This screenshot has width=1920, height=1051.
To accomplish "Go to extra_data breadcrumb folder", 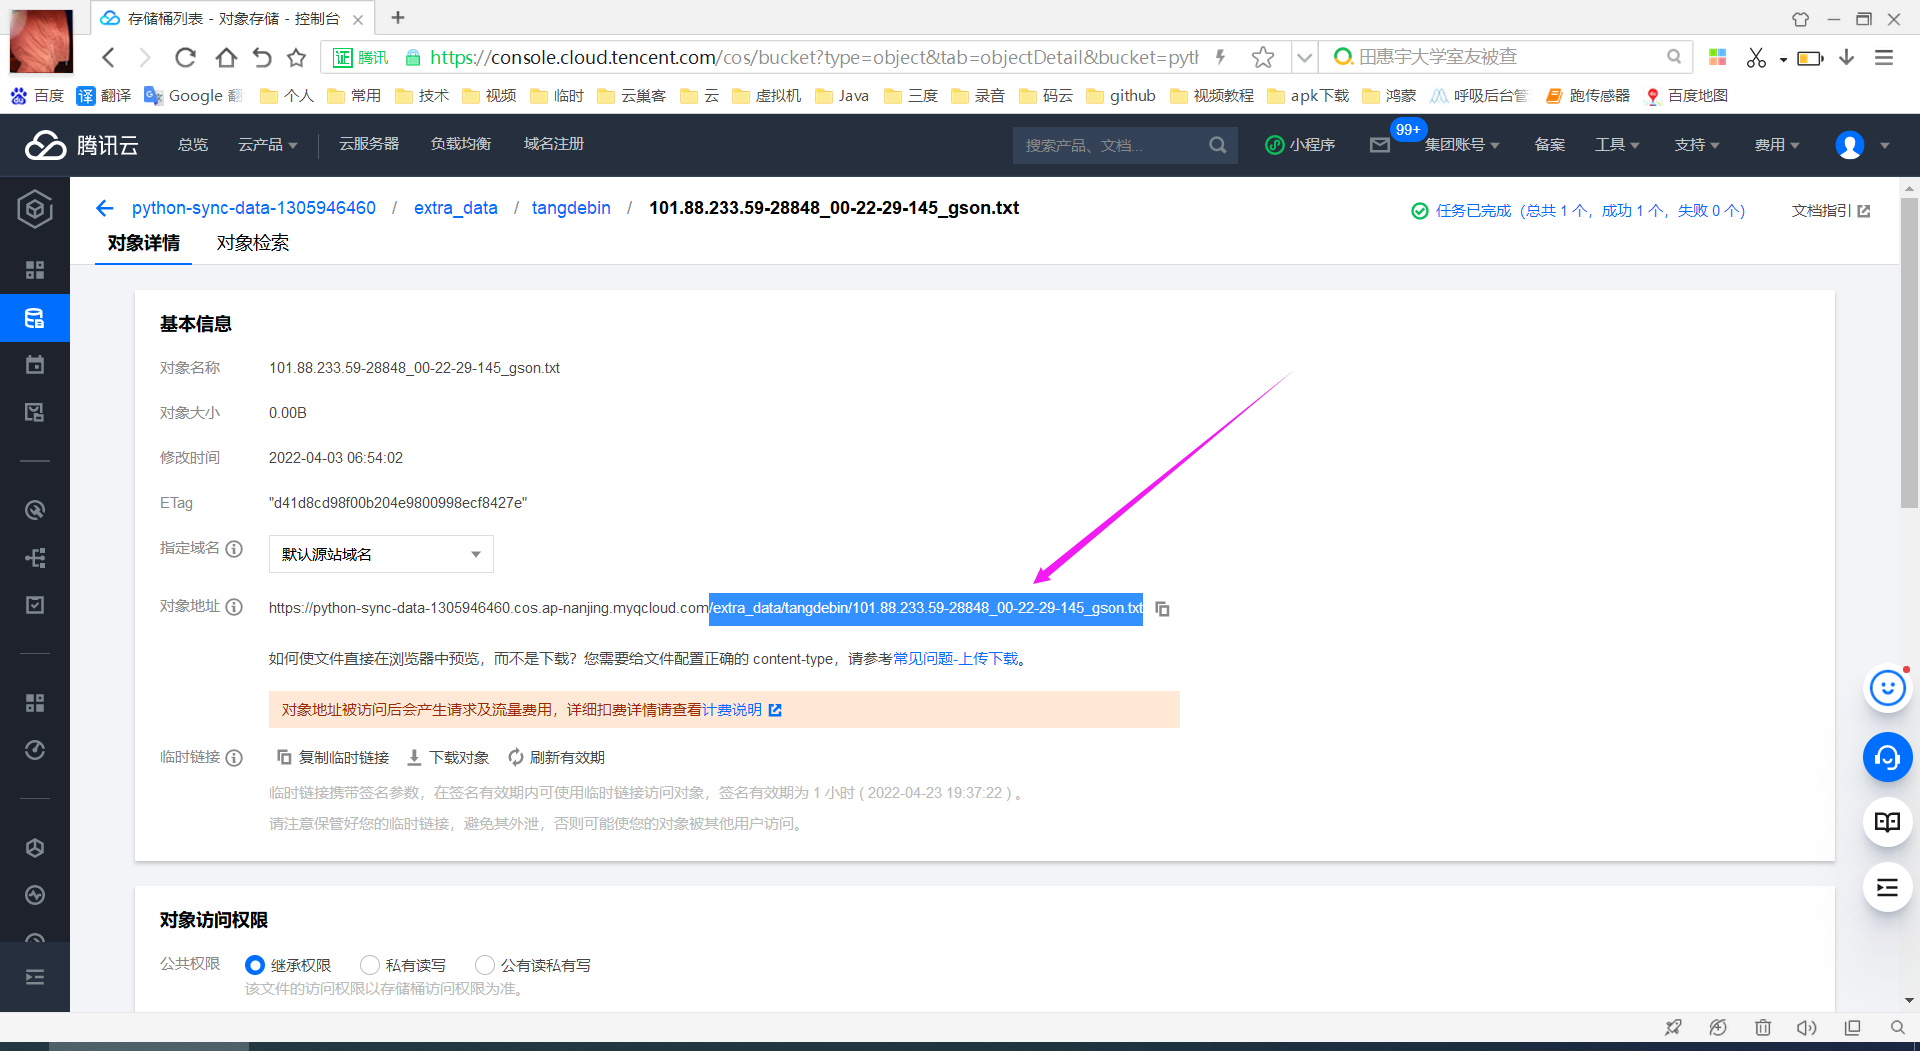I will 456,208.
